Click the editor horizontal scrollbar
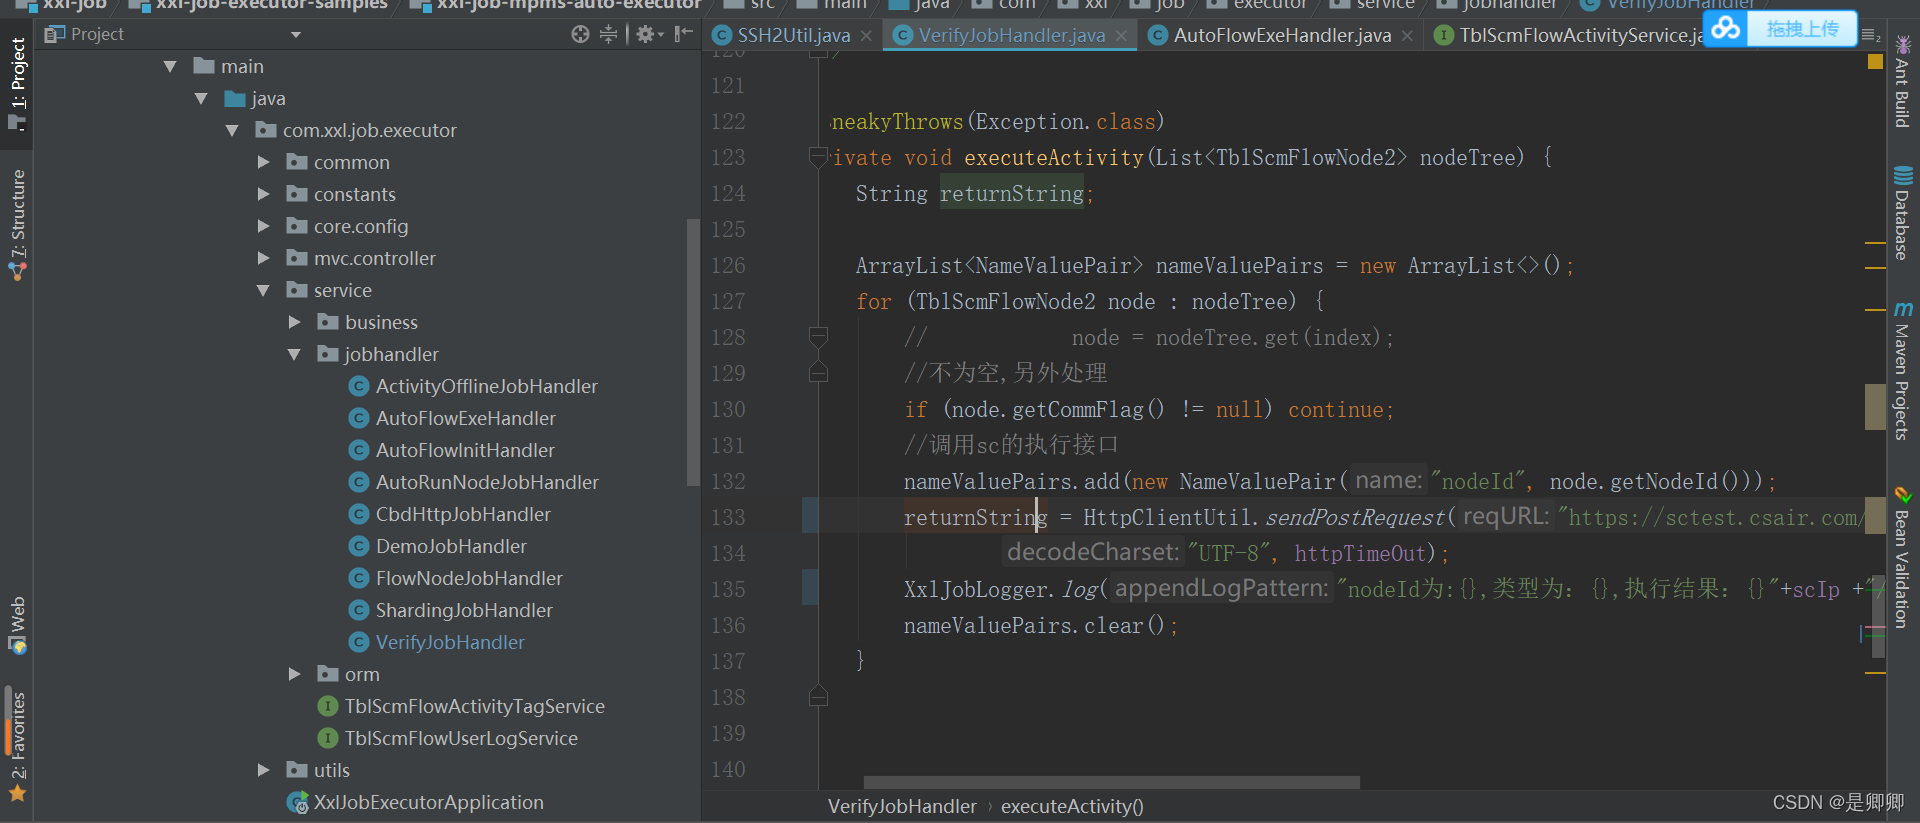Viewport: 1920px width, 823px height. coord(1111,782)
